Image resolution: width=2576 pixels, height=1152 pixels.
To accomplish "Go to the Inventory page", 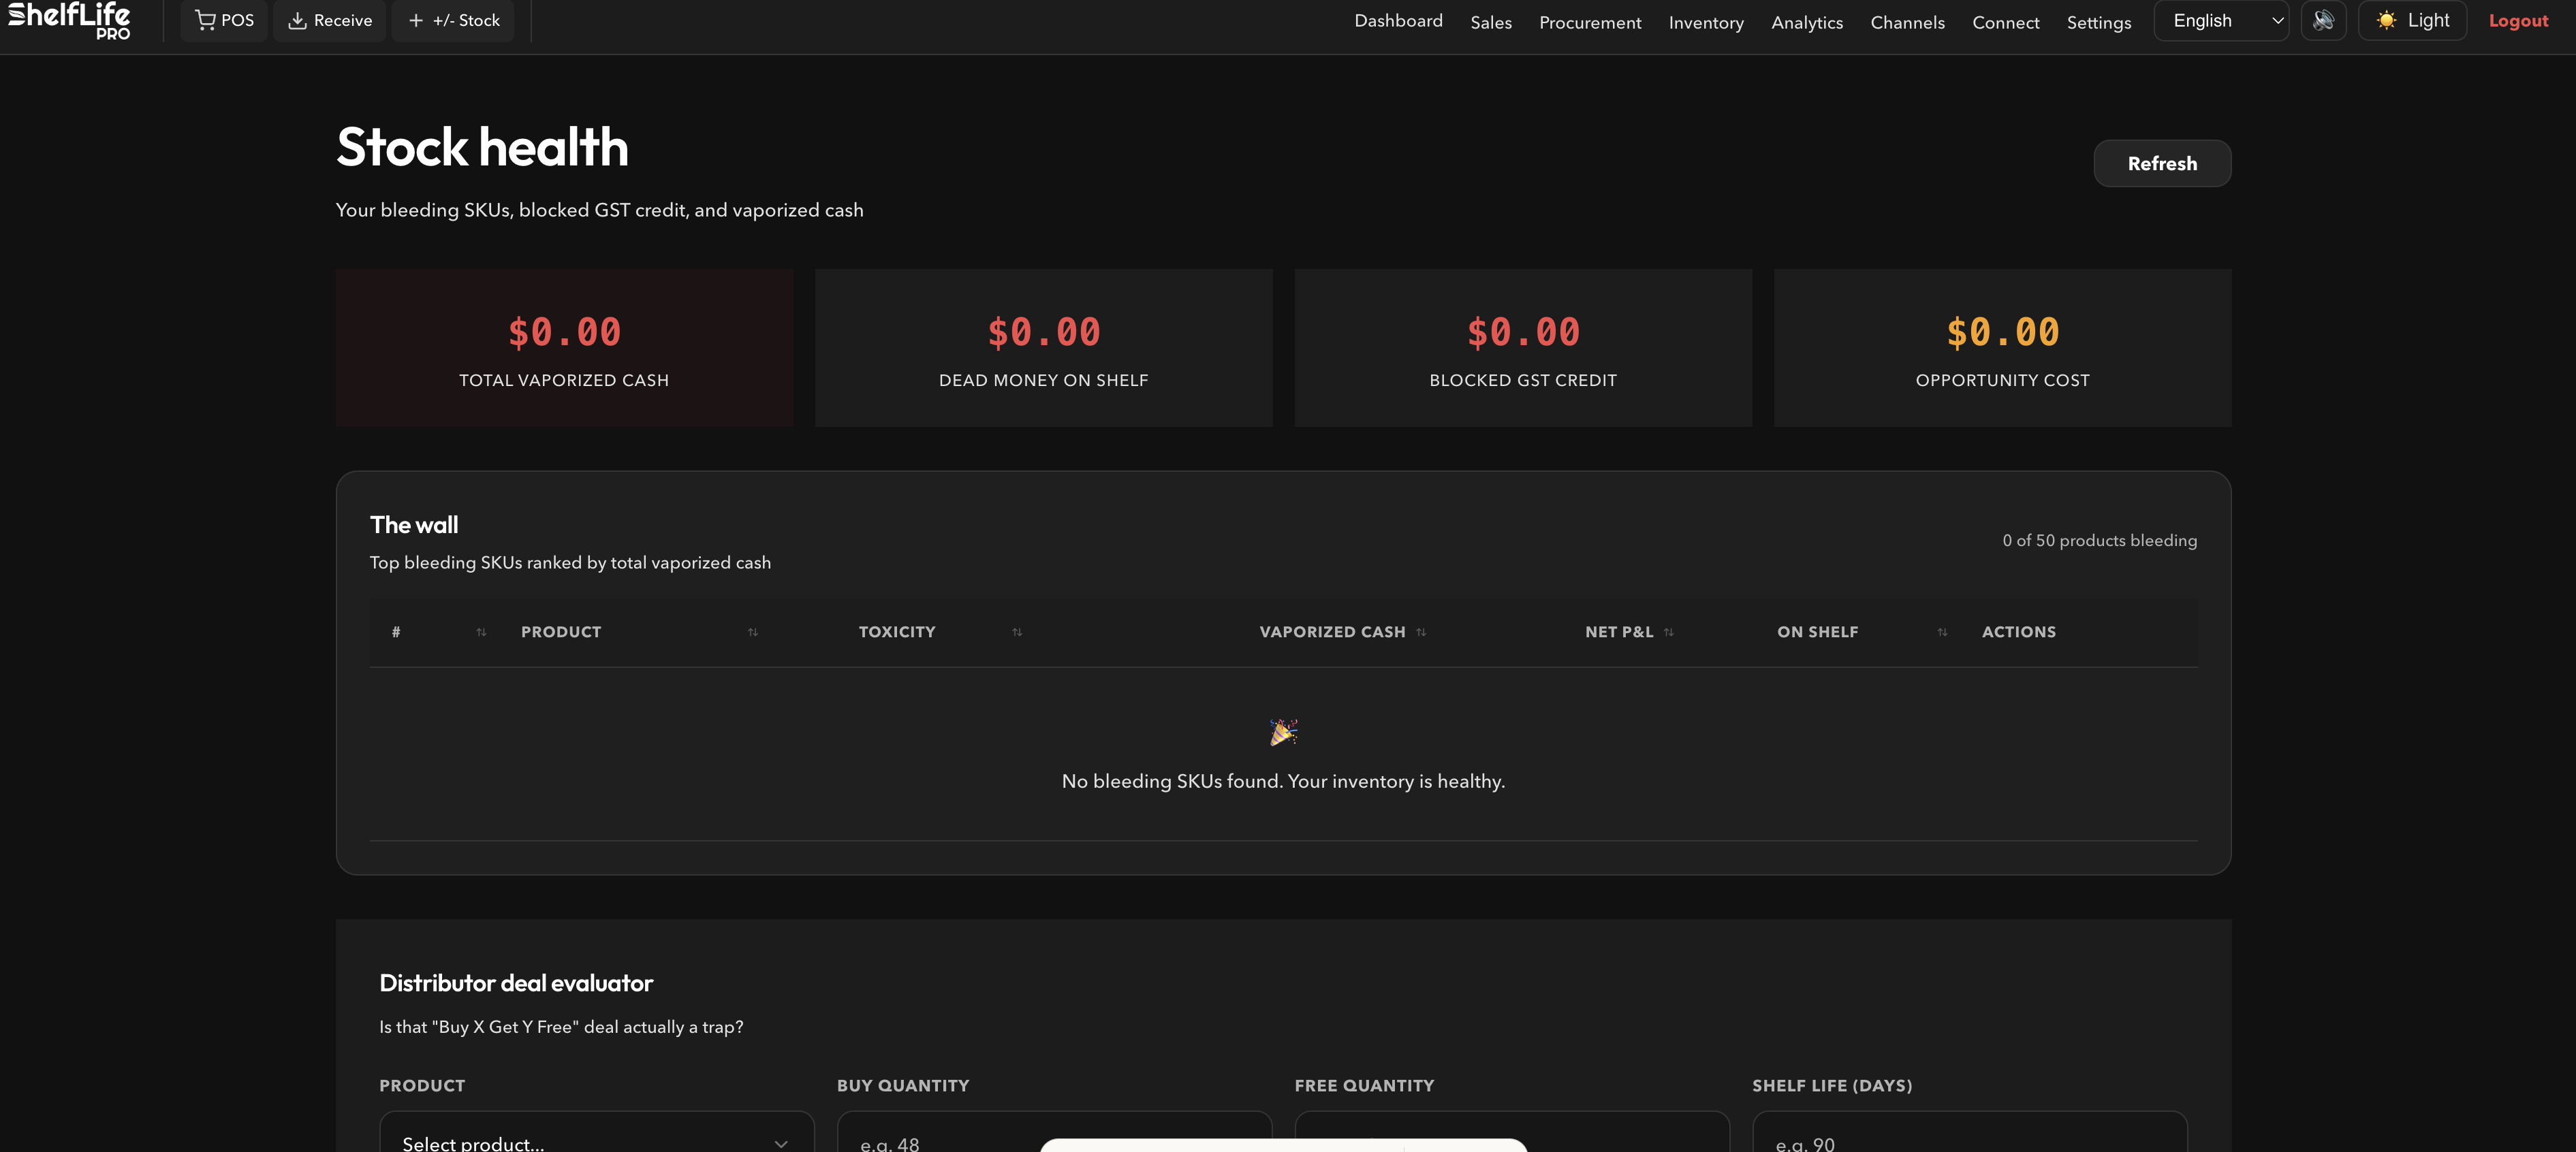I will click(x=1705, y=22).
